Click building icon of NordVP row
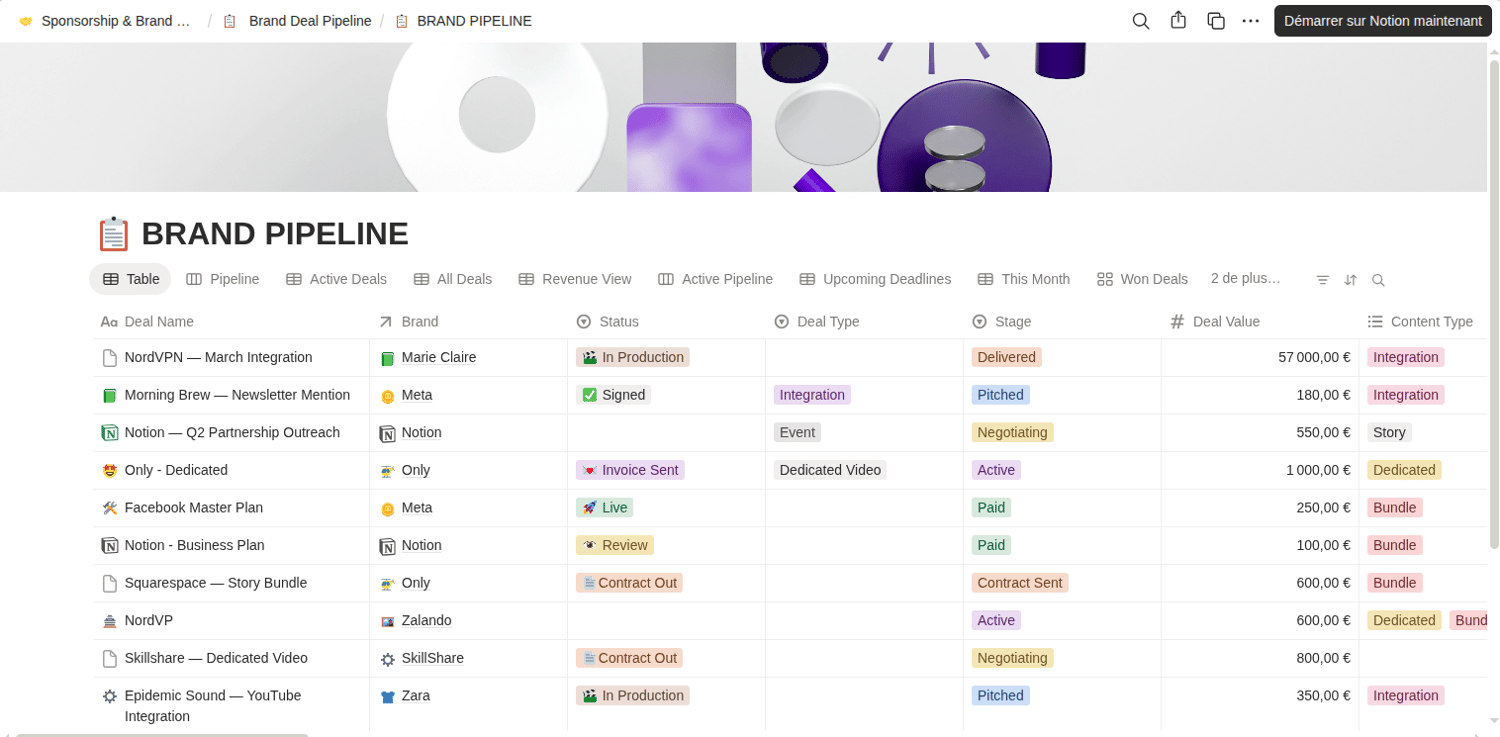The image size is (1500, 737). 110,621
